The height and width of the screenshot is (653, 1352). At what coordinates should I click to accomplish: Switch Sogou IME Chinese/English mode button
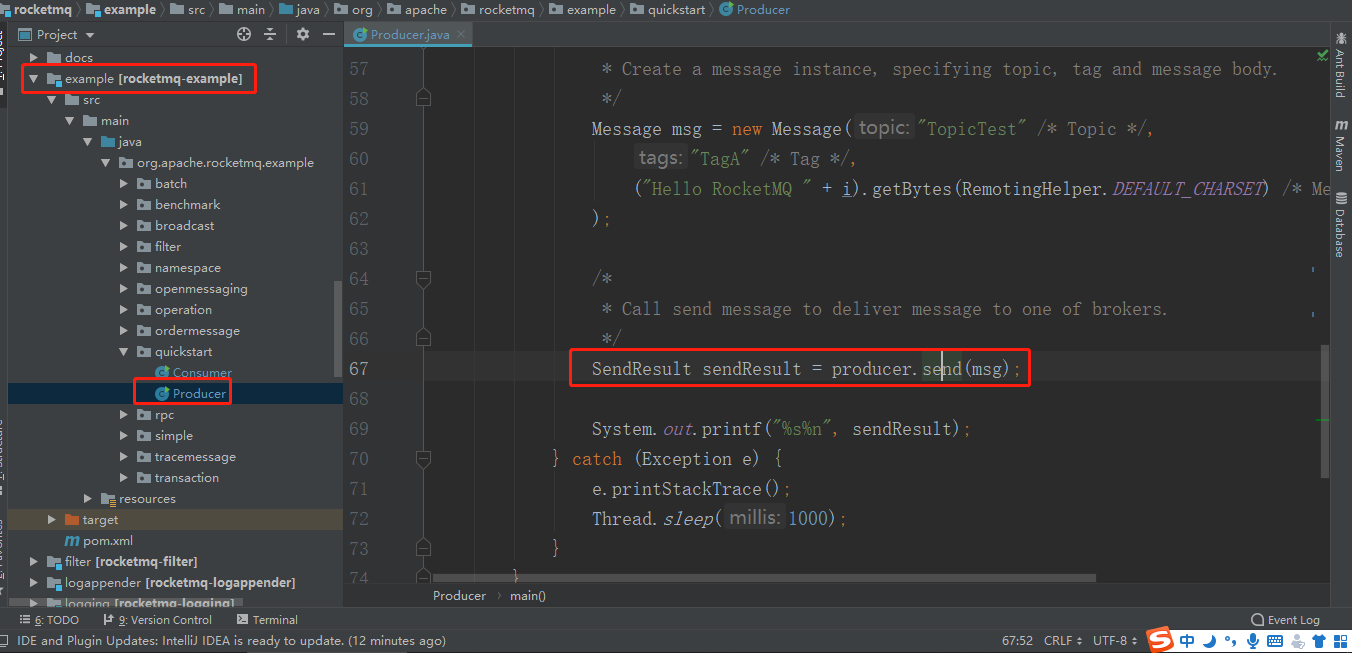(x=1187, y=641)
